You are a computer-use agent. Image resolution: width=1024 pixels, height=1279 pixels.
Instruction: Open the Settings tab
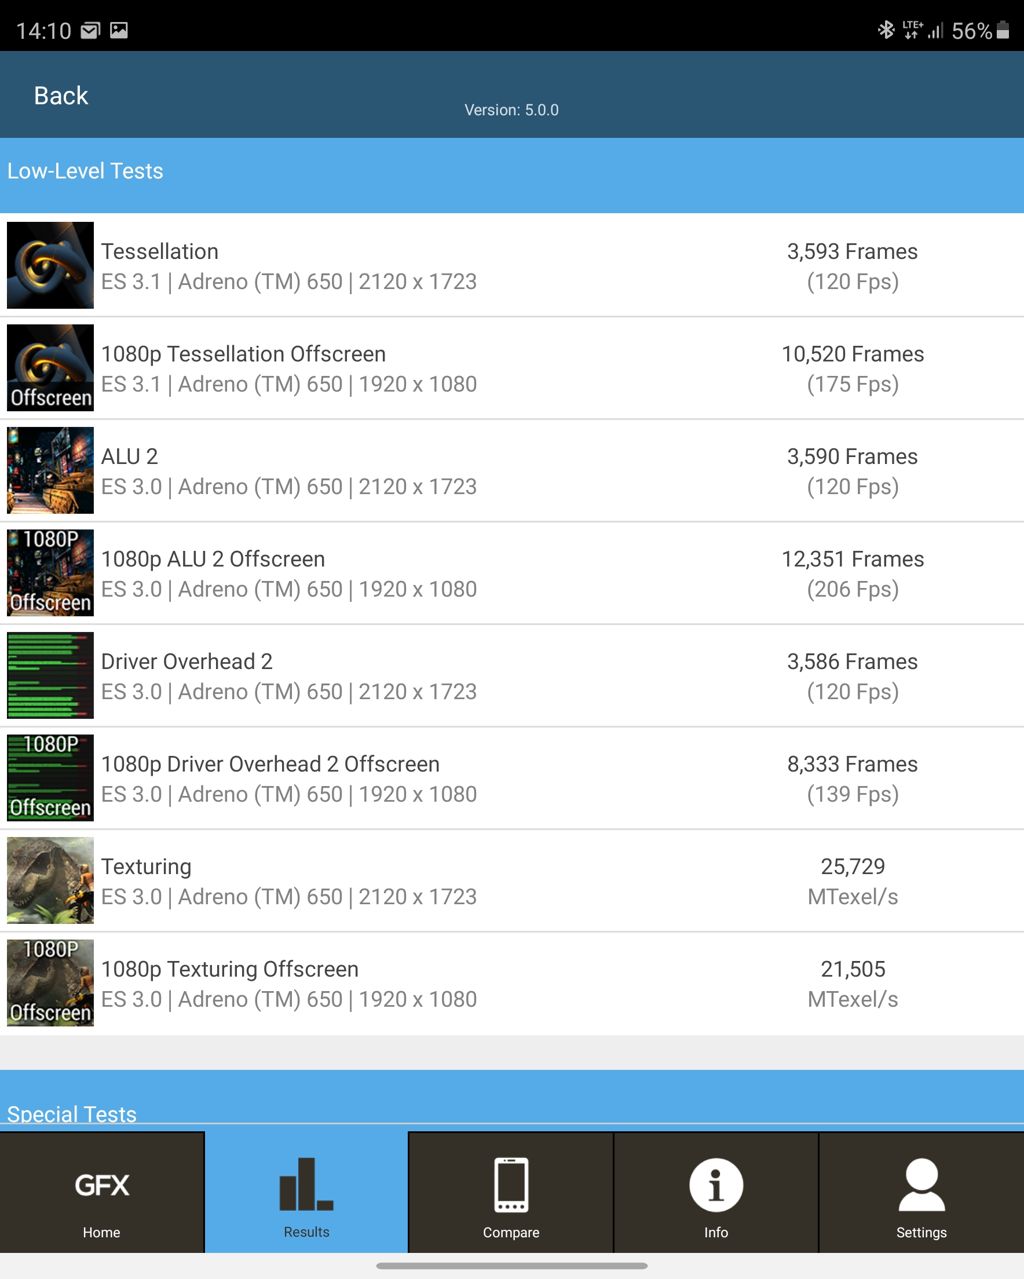pos(921,1192)
